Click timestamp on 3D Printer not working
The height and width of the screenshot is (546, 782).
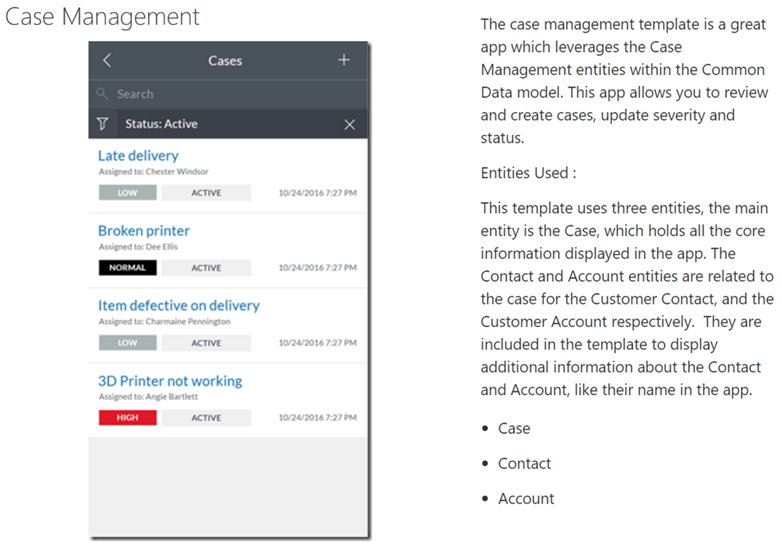point(317,418)
